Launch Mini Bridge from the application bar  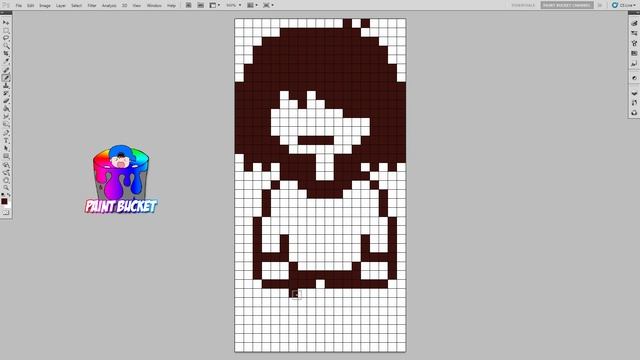coord(200,5)
